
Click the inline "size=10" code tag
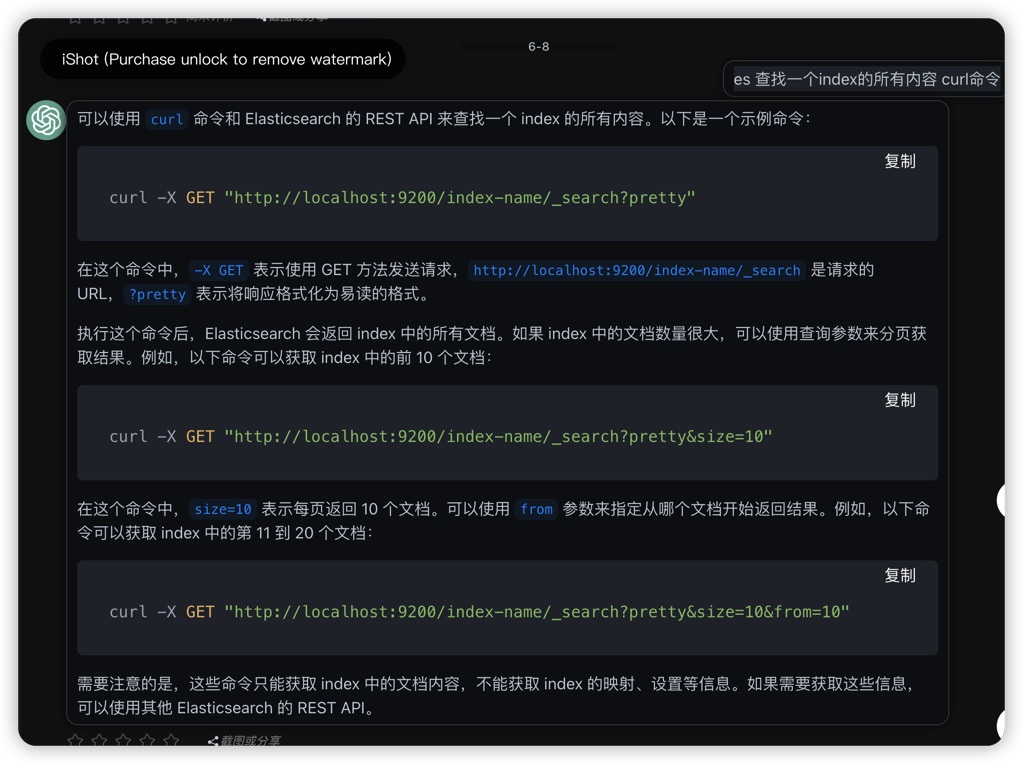click(222, 509)
